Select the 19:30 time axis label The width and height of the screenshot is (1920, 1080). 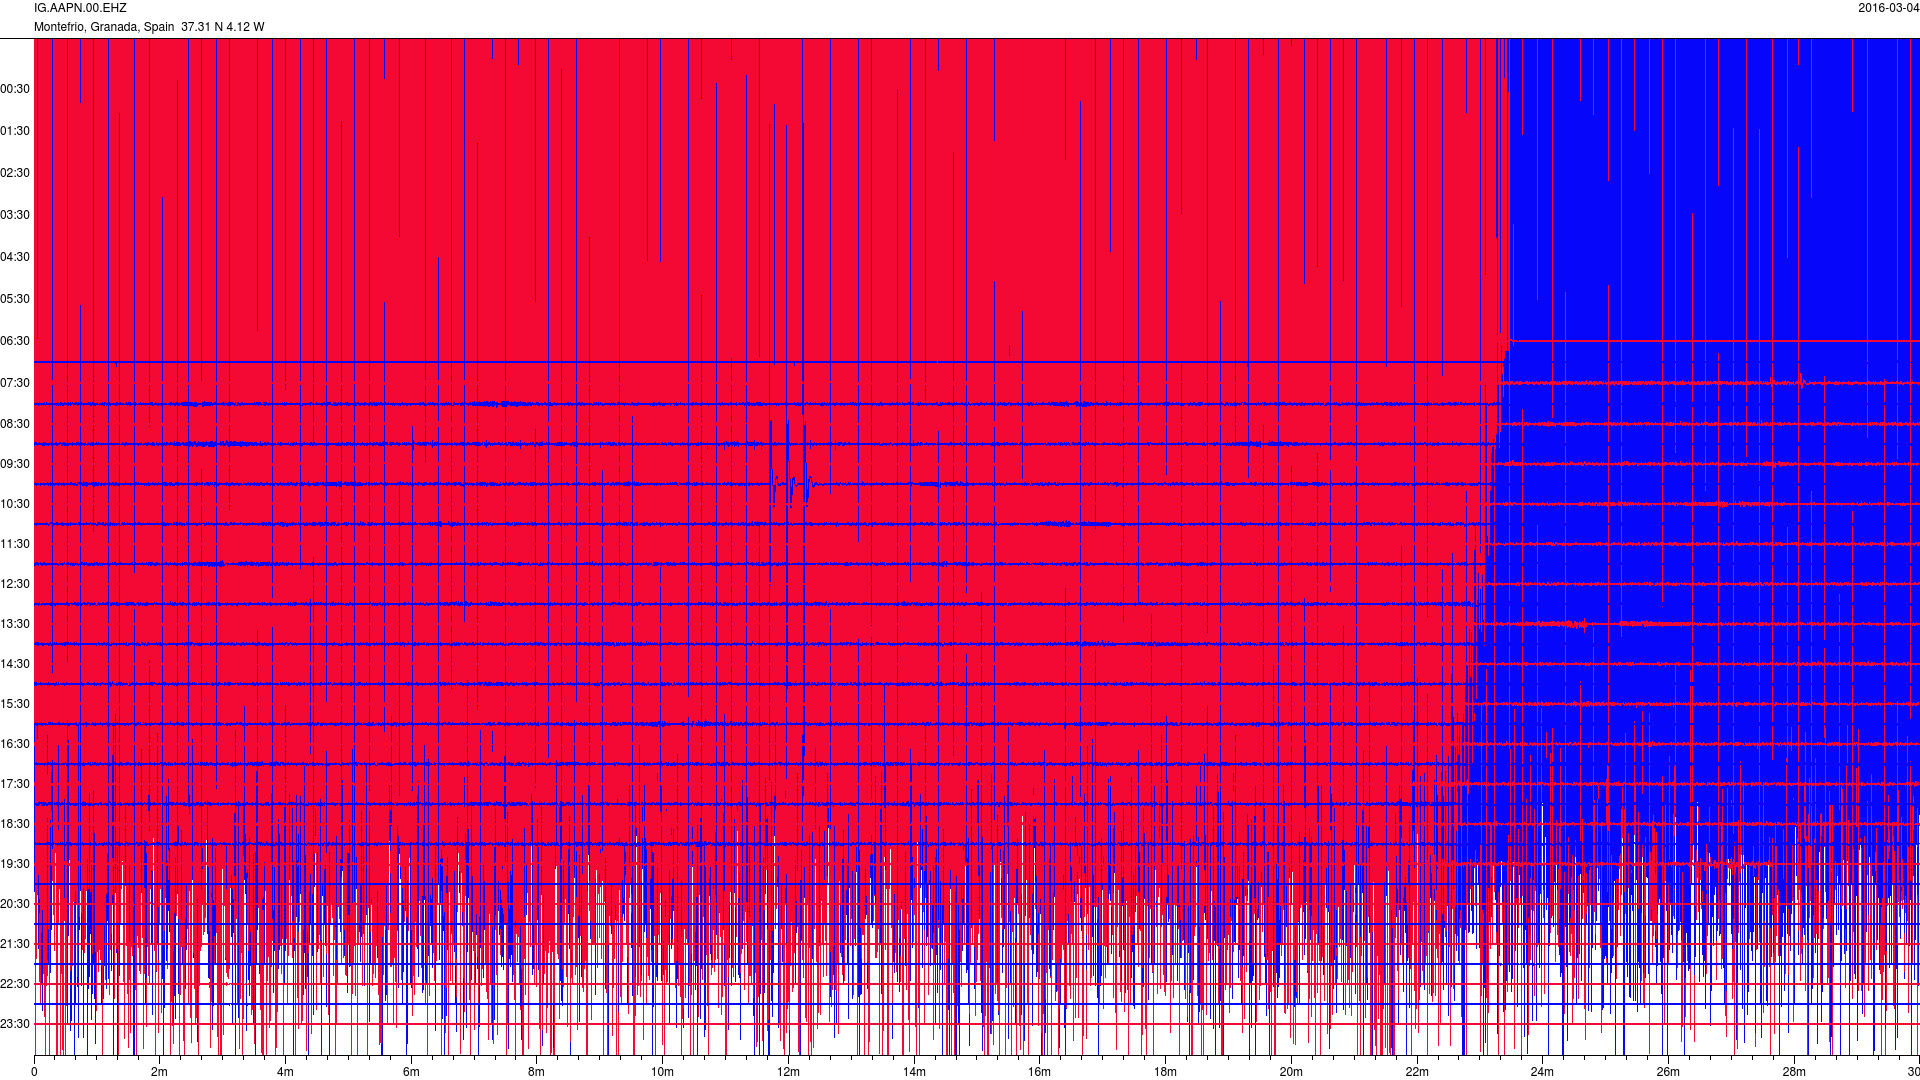15,864
